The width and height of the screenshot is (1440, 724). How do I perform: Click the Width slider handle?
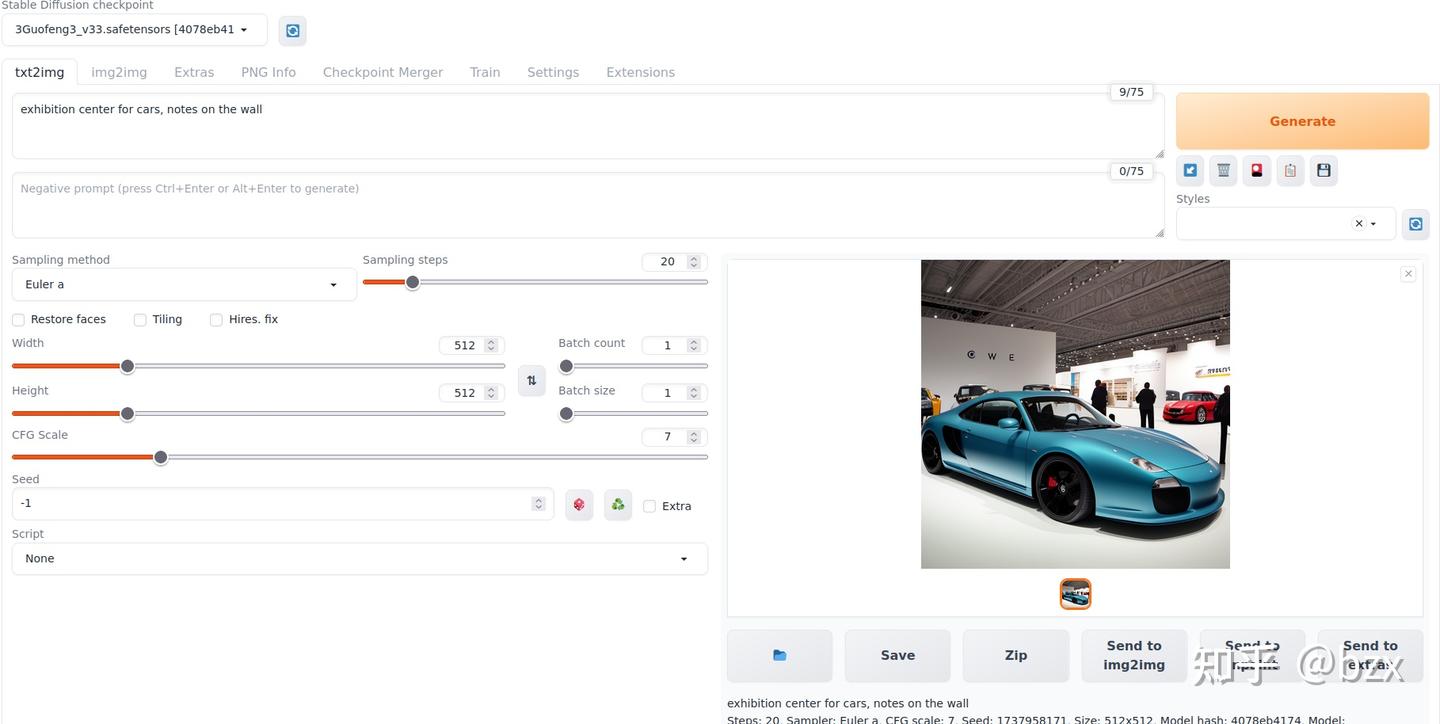tap(127, 366)
